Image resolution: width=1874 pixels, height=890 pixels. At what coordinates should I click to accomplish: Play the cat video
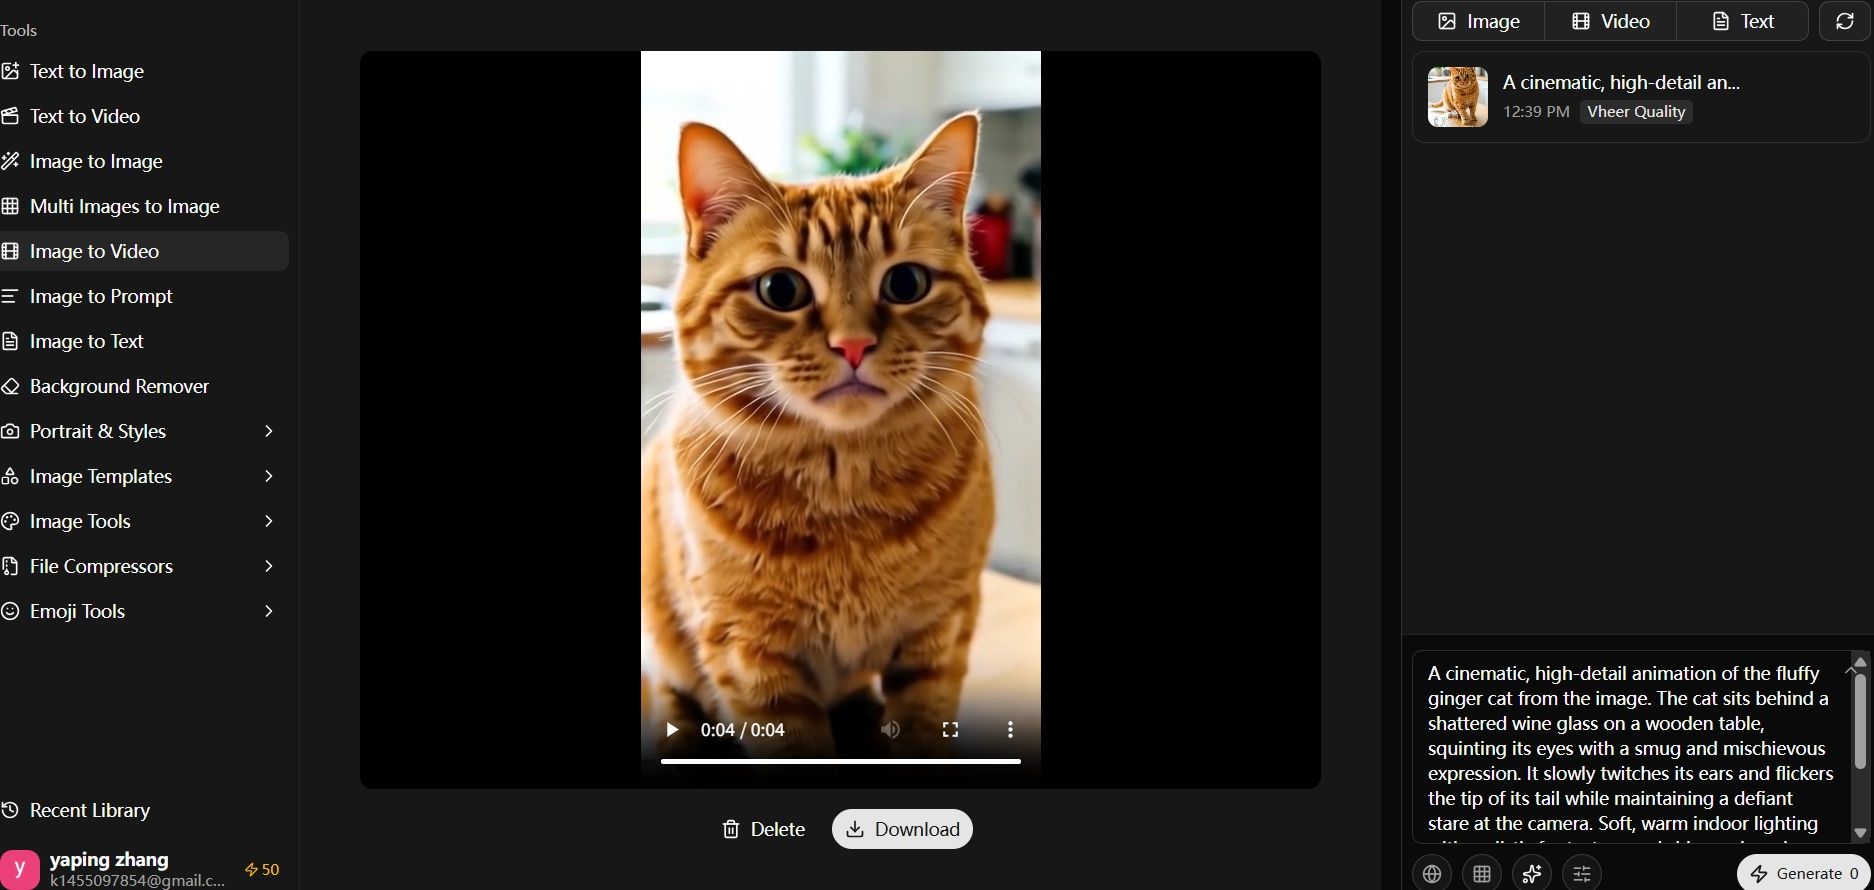(x=672, y=730)
